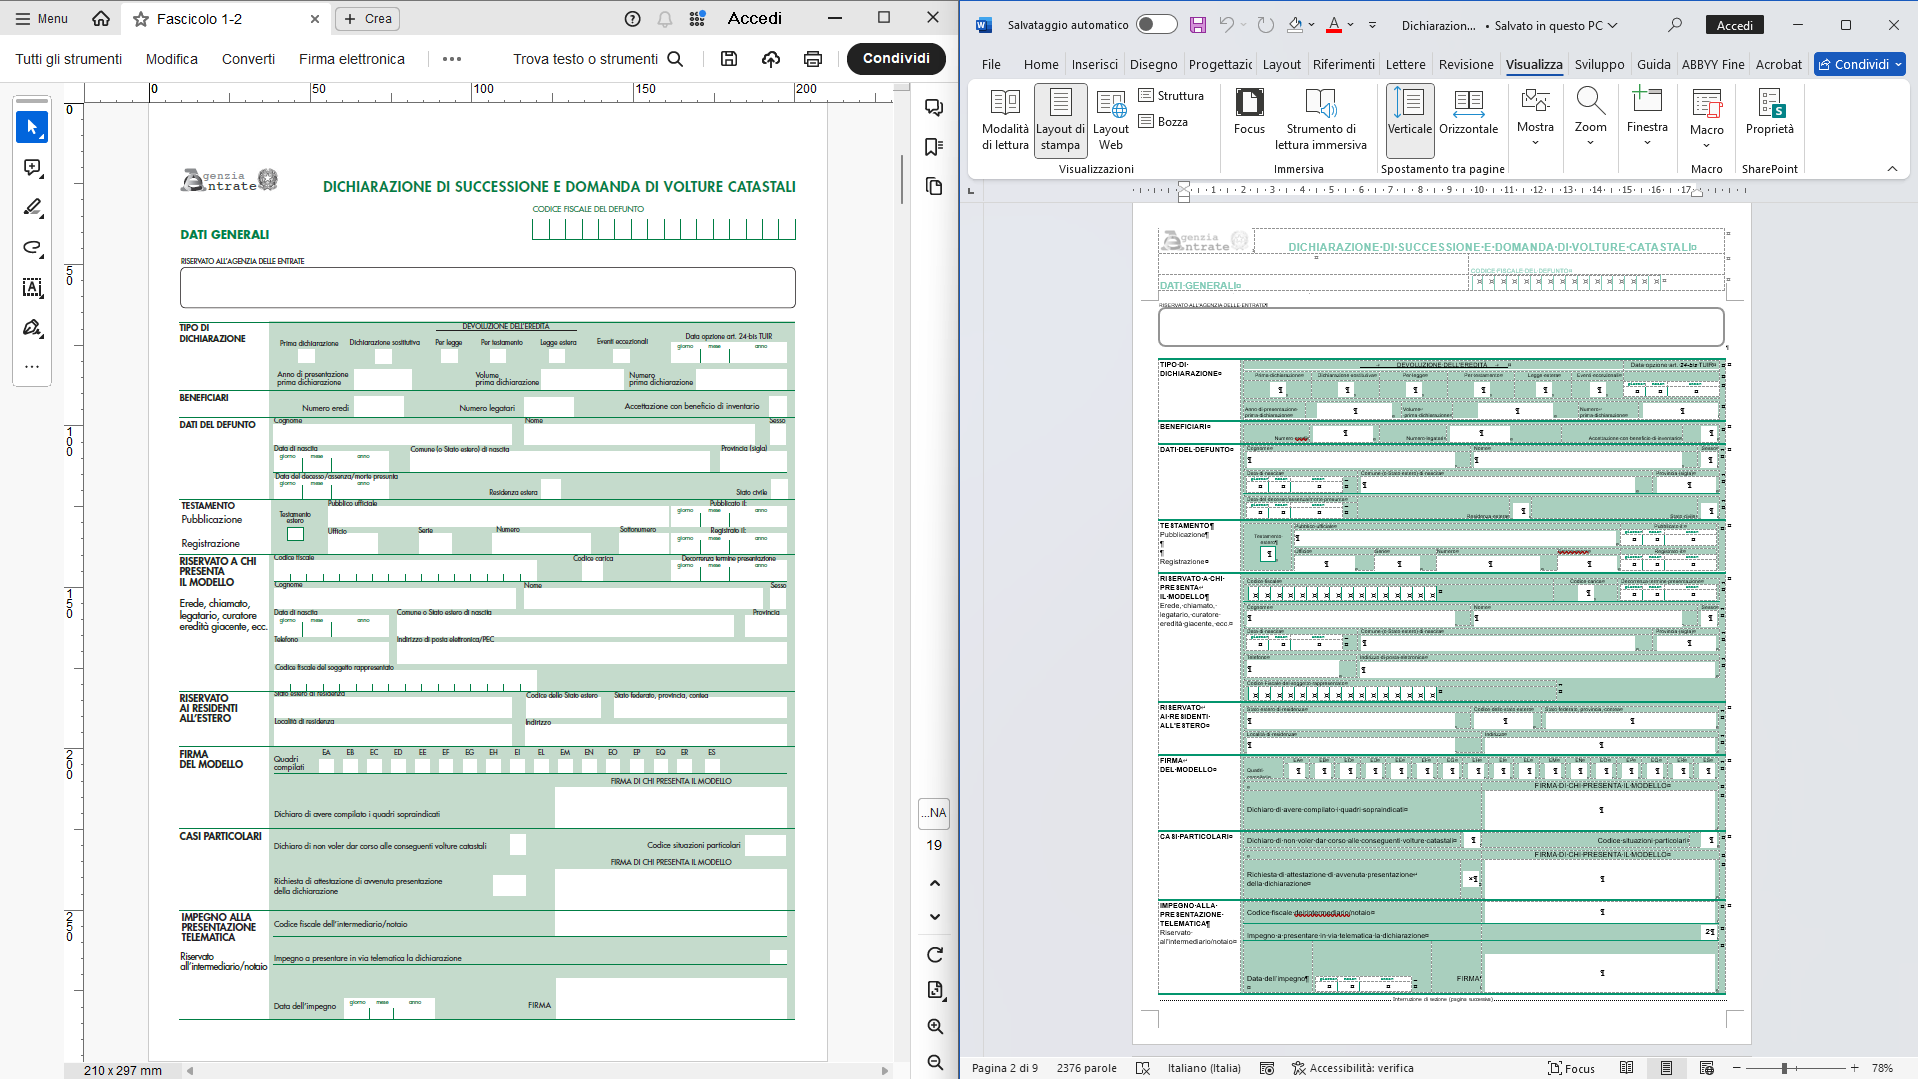This screenshot has height=1079, width=1918.
Task: Choose Acrobat highlighter pen tool
Action: pos(32,207)
